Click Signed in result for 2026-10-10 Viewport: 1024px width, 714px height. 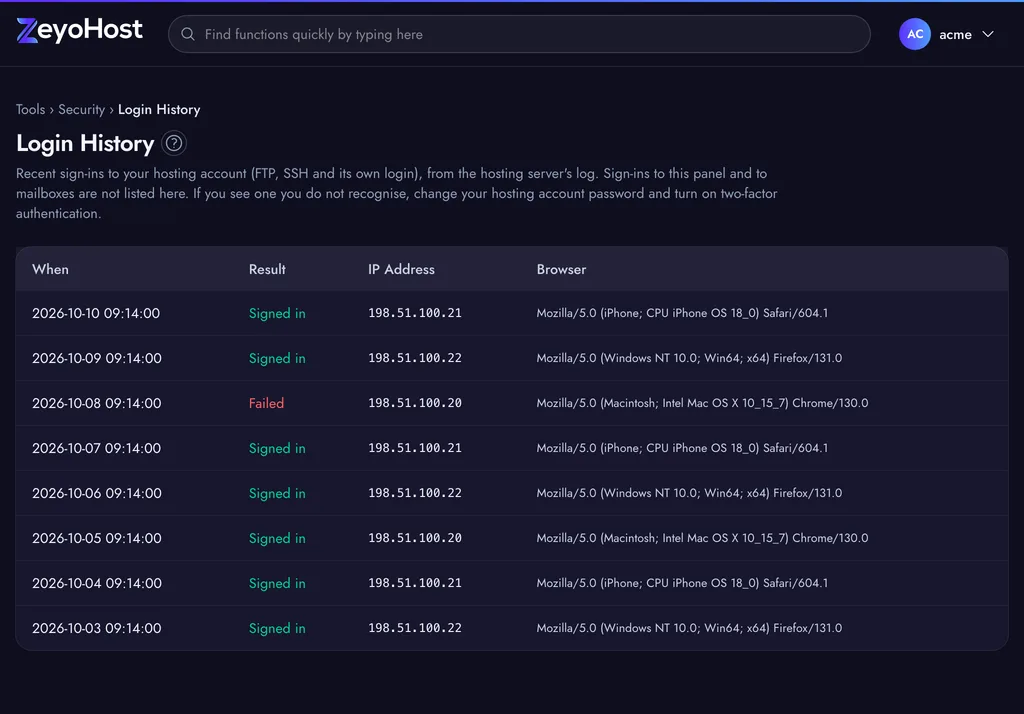(277, 314)
